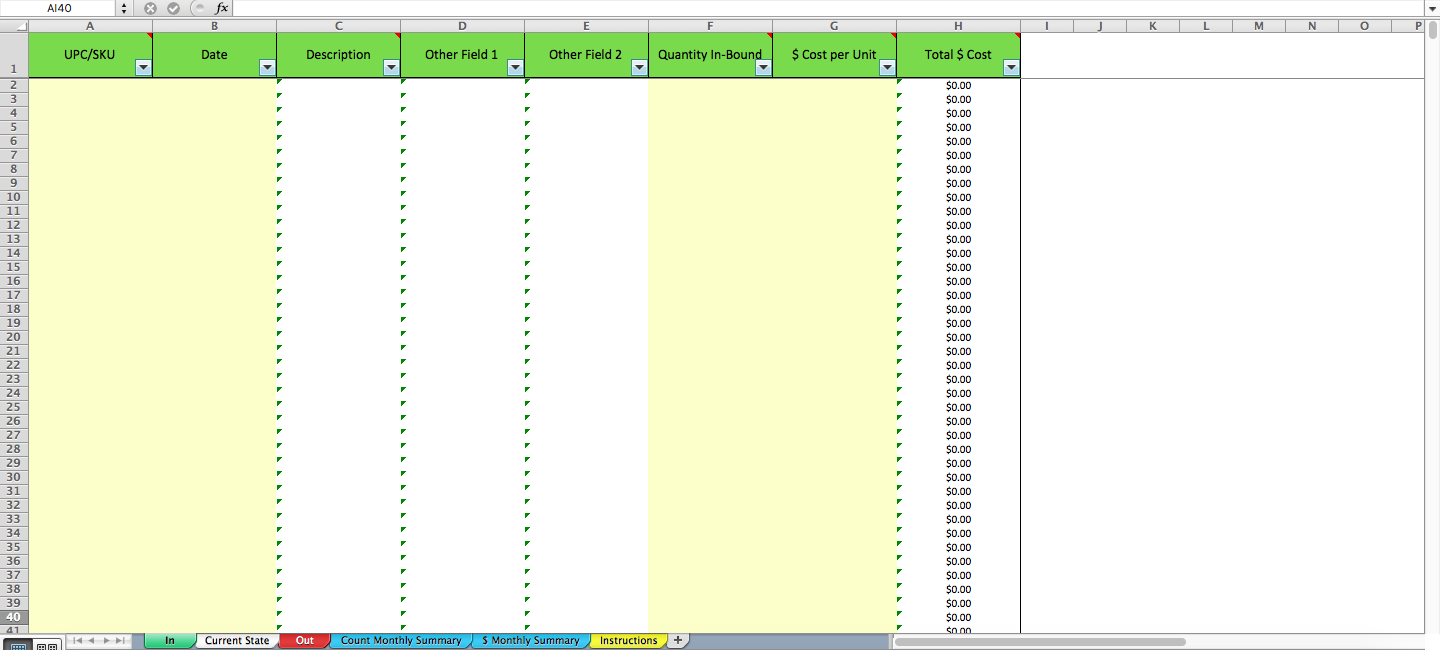Viewport: 1440px width, 650px height.
Task: Switch to the Instructions sheet tab
Action: coord(628,640)
